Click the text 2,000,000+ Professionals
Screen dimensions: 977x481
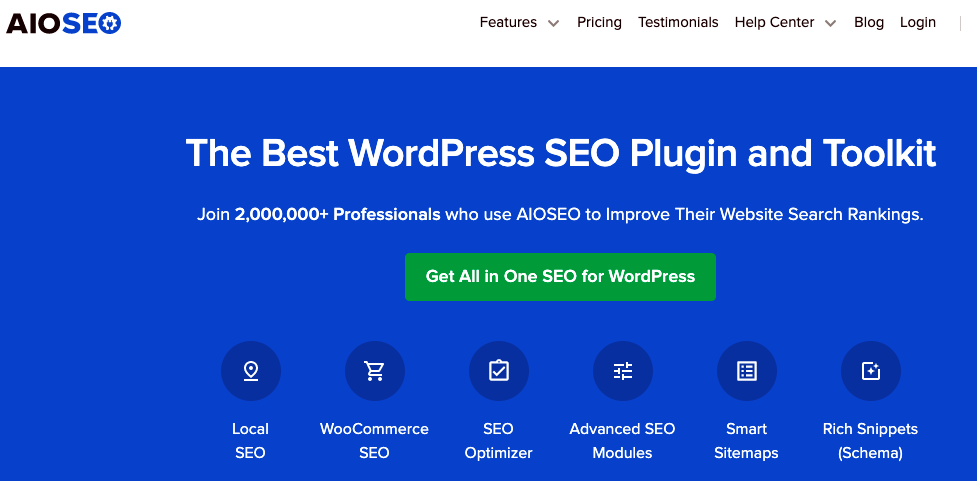(338, 215)
